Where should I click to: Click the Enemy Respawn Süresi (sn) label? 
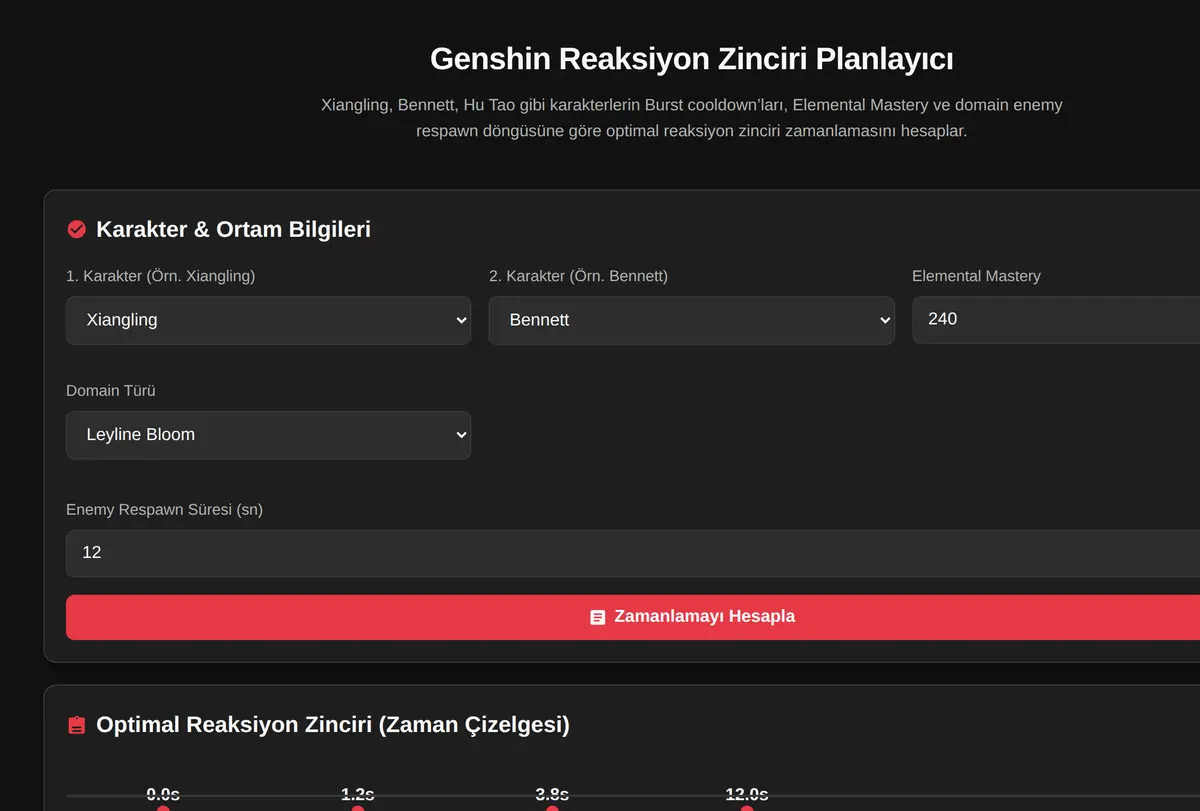[165, 510]
